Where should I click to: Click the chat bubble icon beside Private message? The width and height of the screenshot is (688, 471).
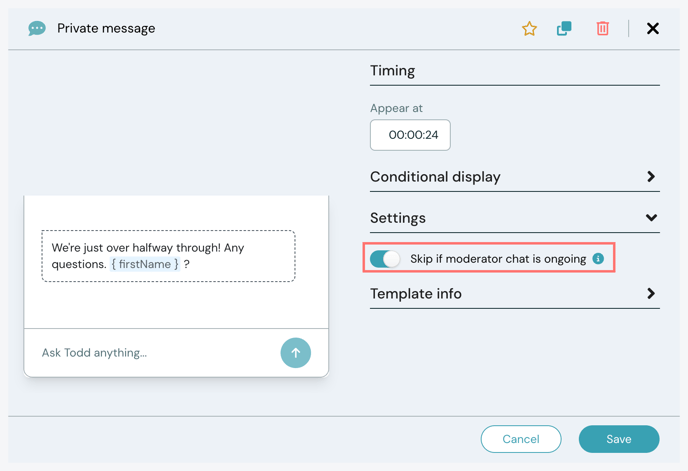tap(37, 29)
